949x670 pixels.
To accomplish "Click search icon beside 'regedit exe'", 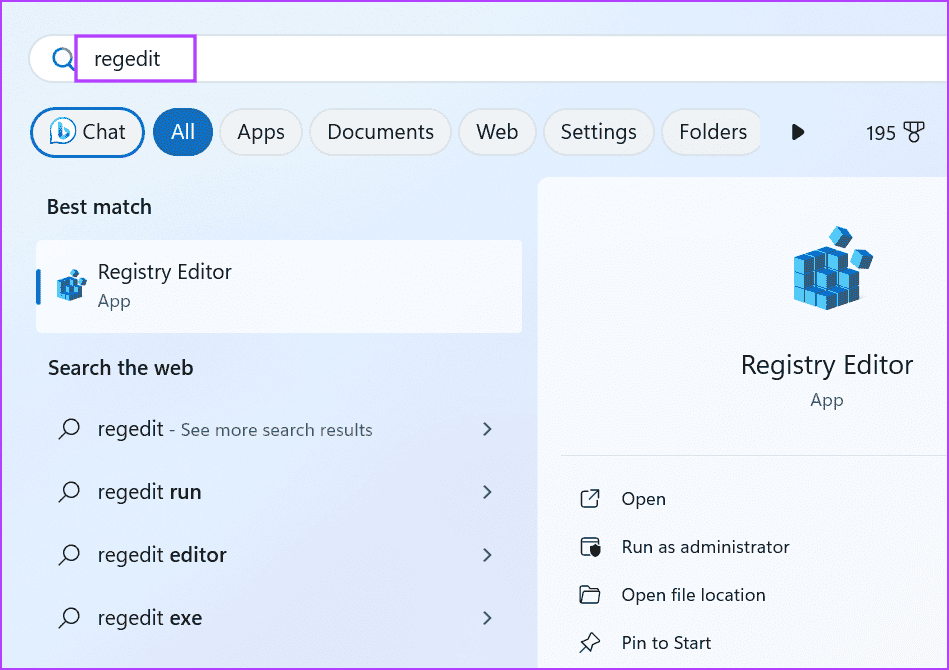I will click(69, 618).
